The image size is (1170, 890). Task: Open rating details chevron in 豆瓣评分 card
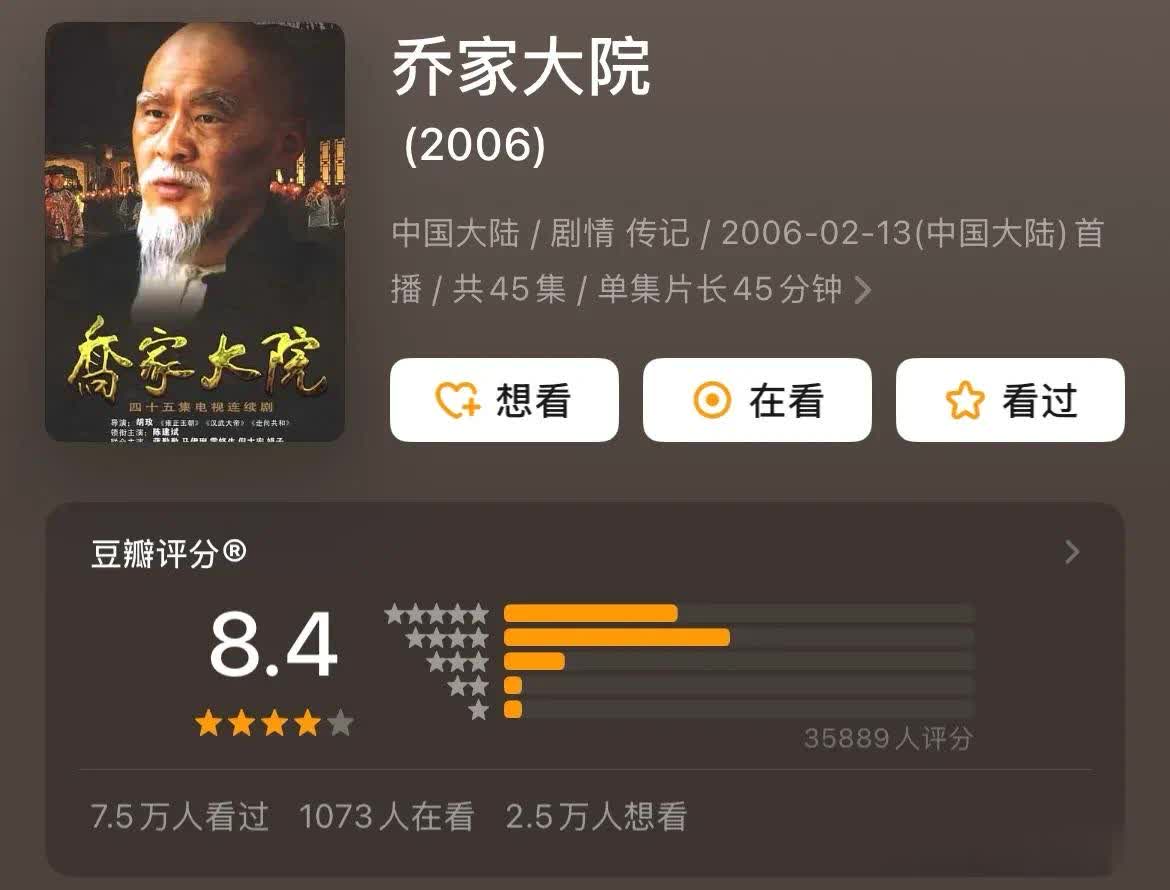pos(1072,552)
